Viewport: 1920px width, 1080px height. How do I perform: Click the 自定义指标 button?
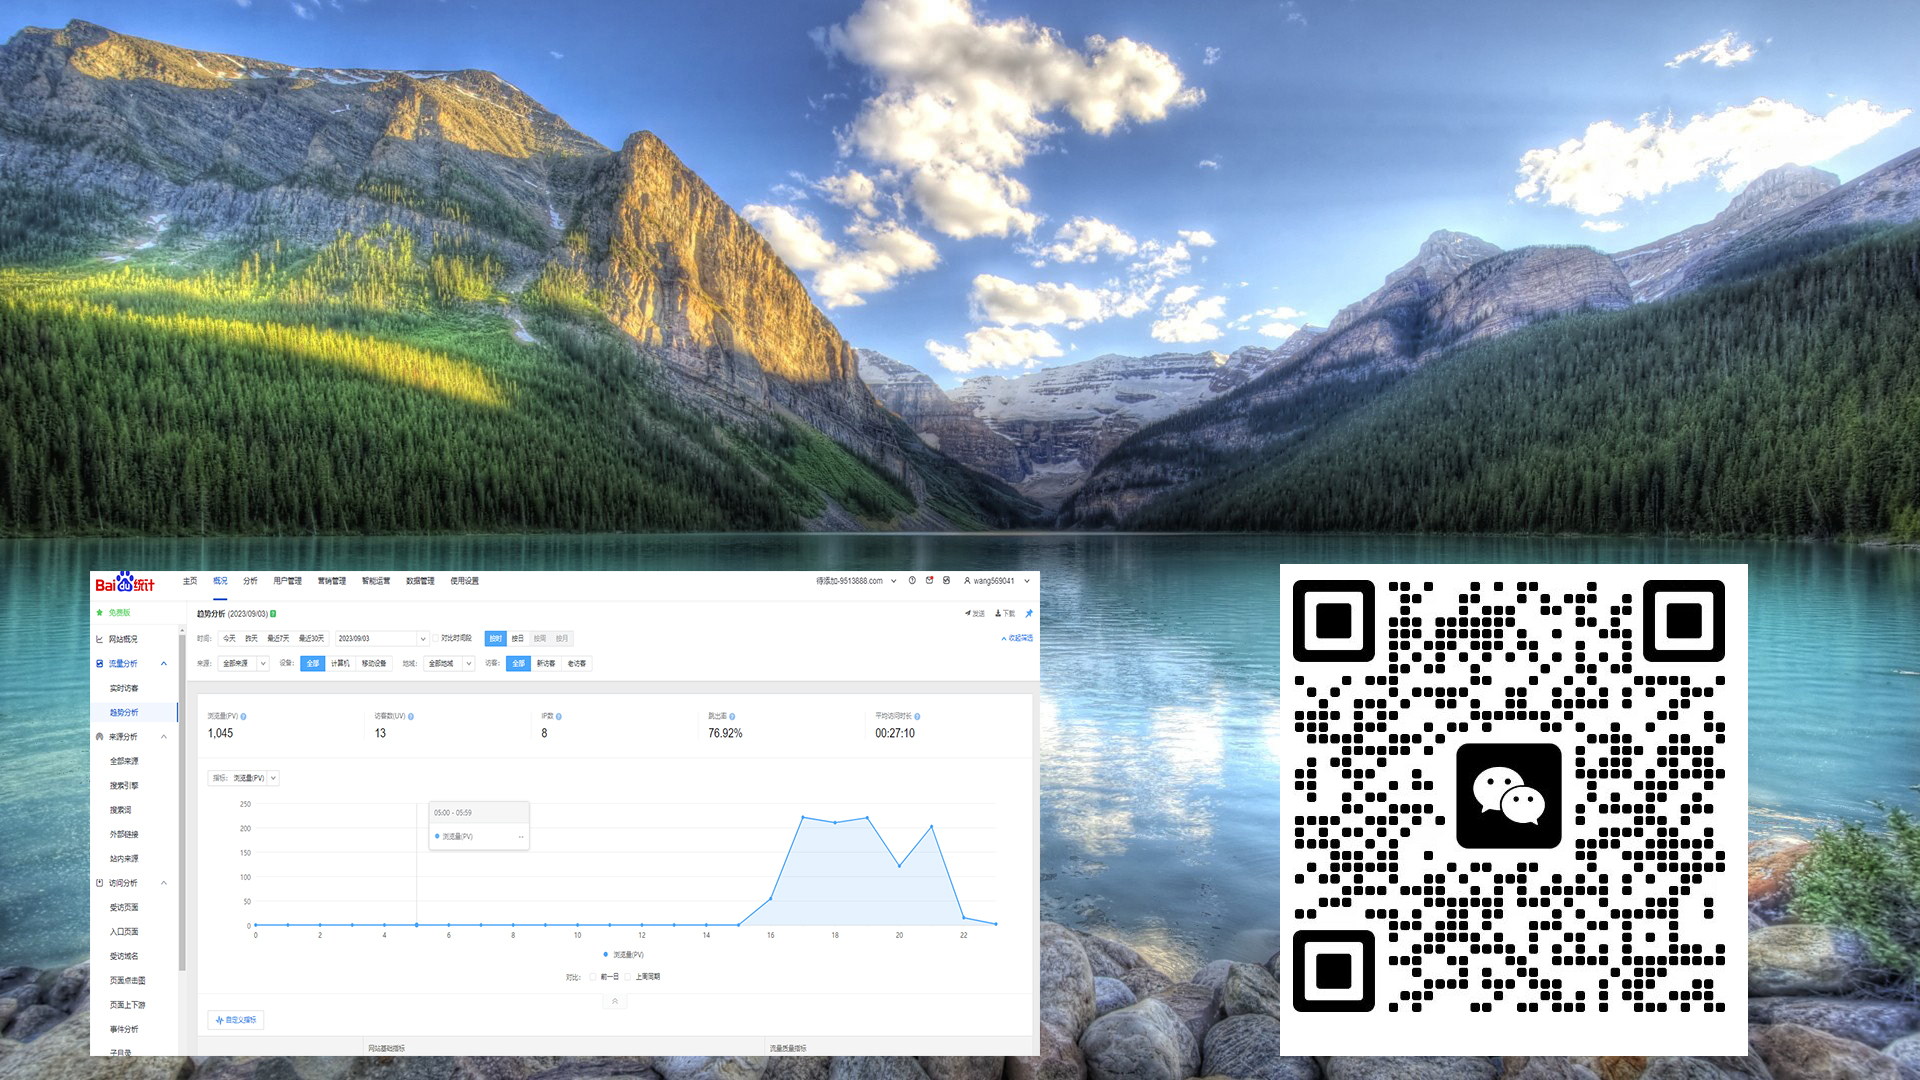coord(236,1020)
